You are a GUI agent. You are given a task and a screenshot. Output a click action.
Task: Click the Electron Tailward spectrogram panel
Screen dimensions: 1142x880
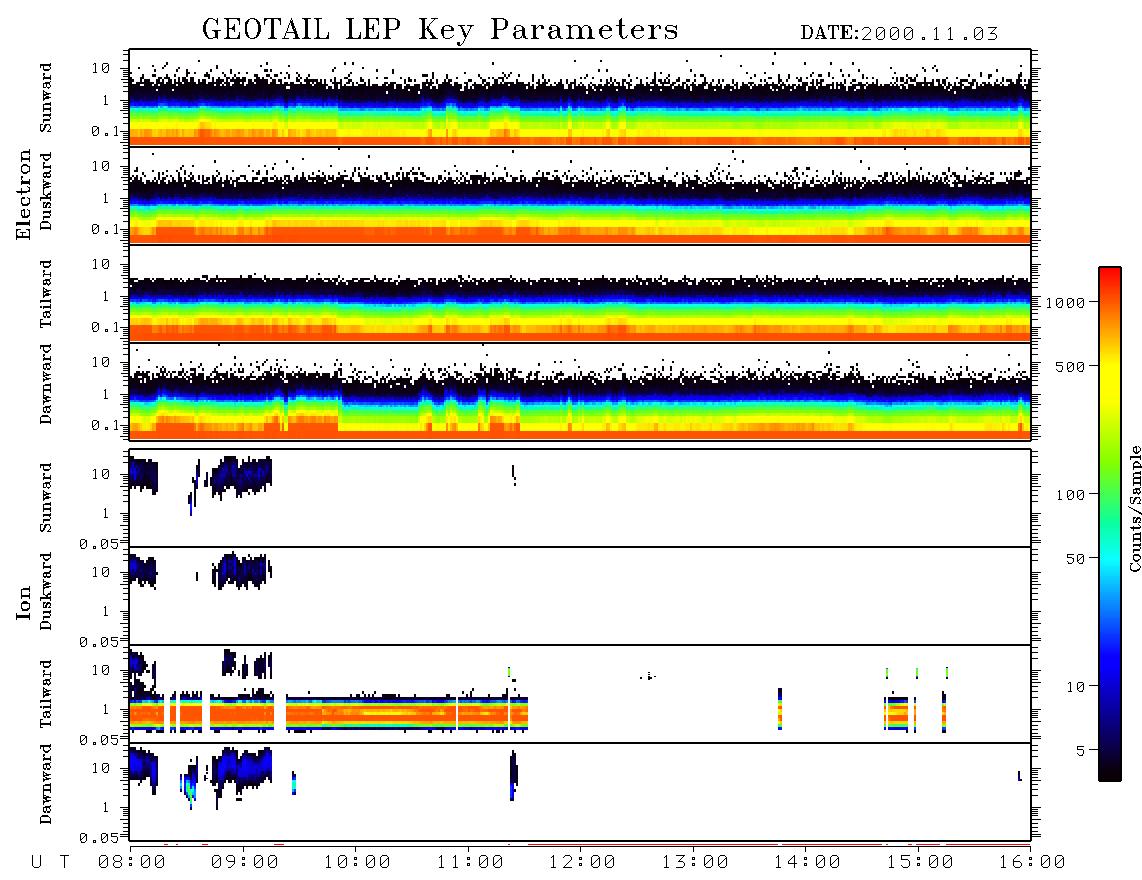[x=580, y=294]
